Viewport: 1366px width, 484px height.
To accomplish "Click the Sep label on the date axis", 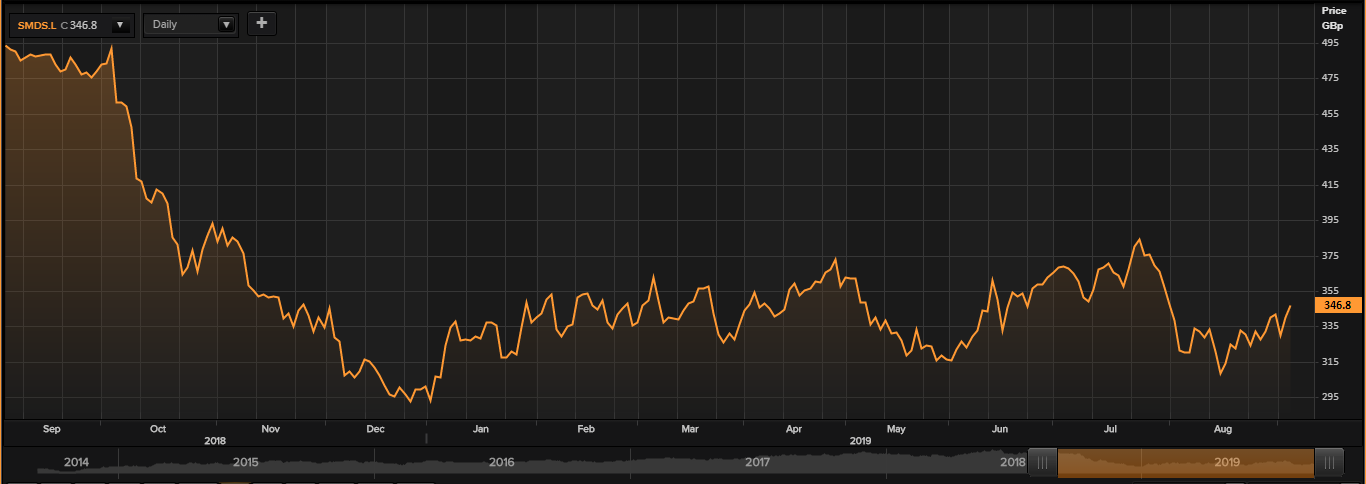I will coord(52,429).
